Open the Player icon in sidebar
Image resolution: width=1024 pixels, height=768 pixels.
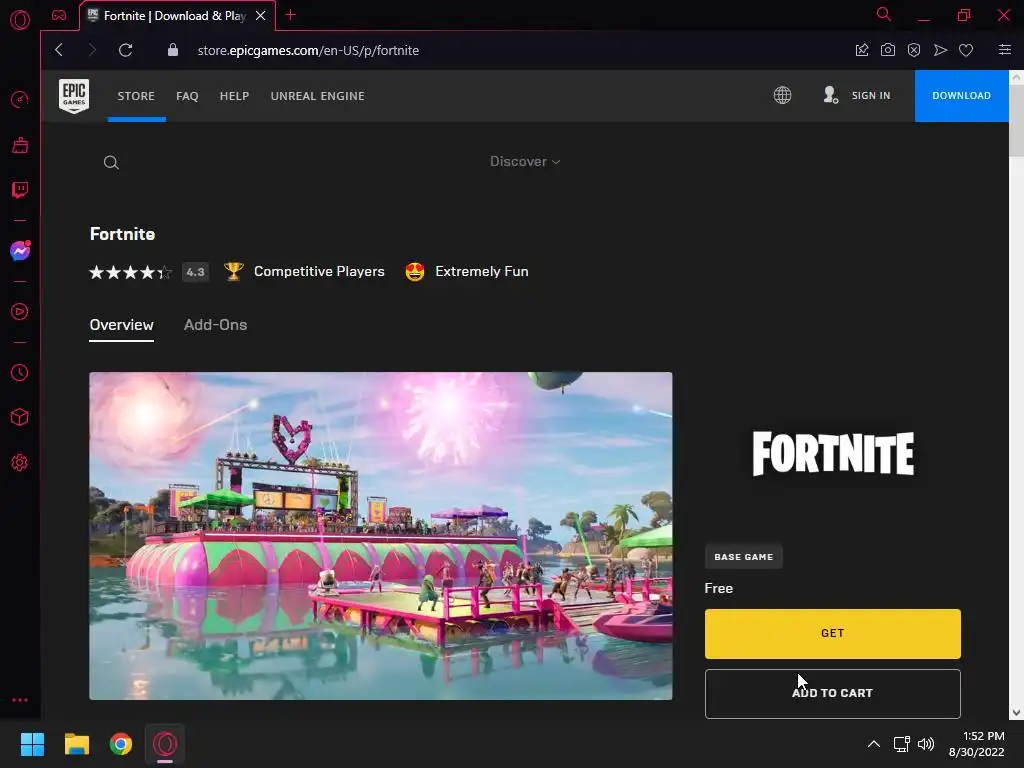(x=20, y=312)
